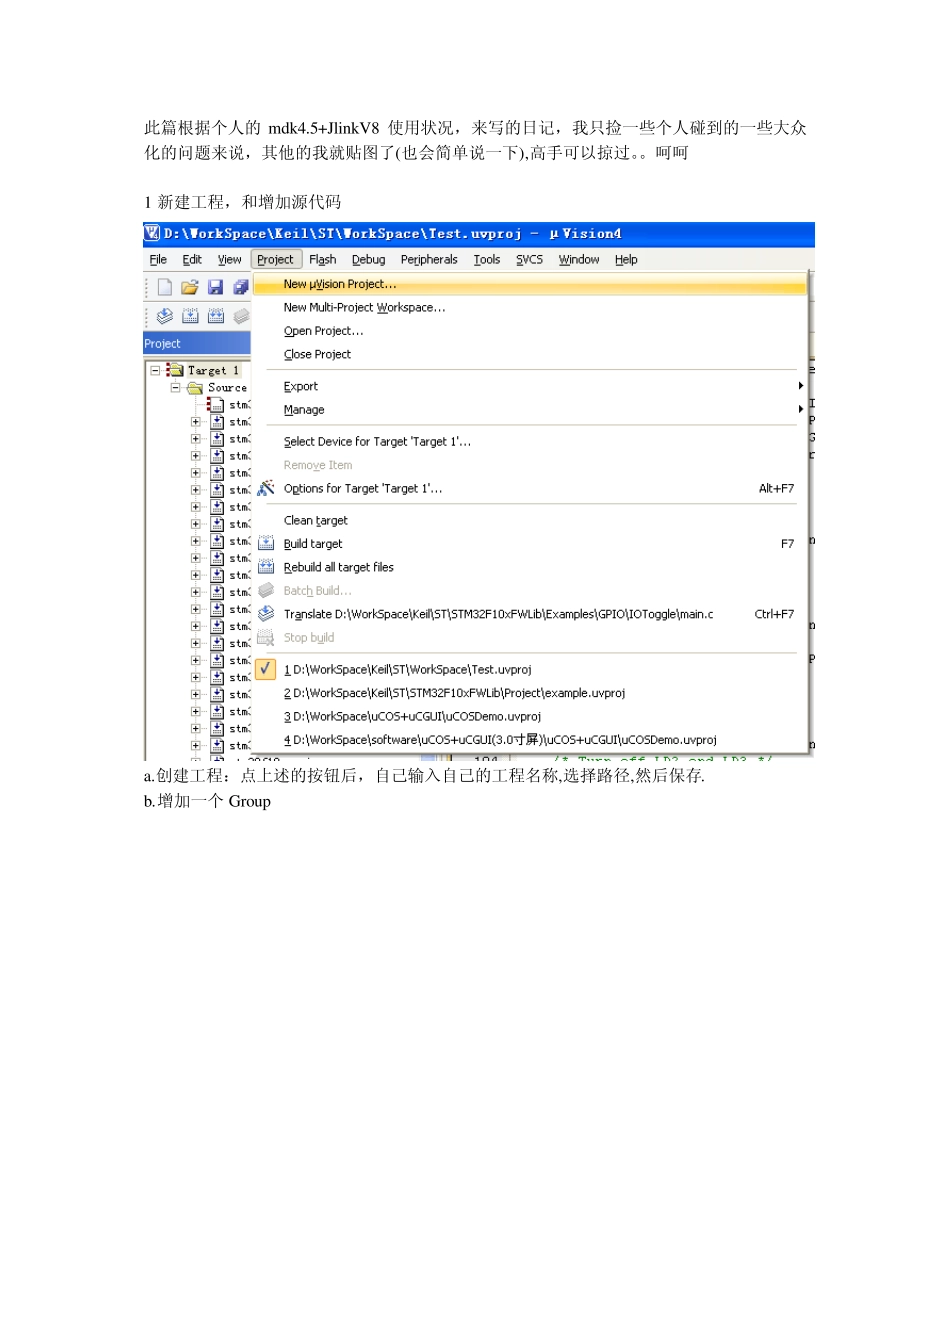This screenshot has width=950, height=1344.
Task: Open the Window menu
Action: (x=579, y=259)
